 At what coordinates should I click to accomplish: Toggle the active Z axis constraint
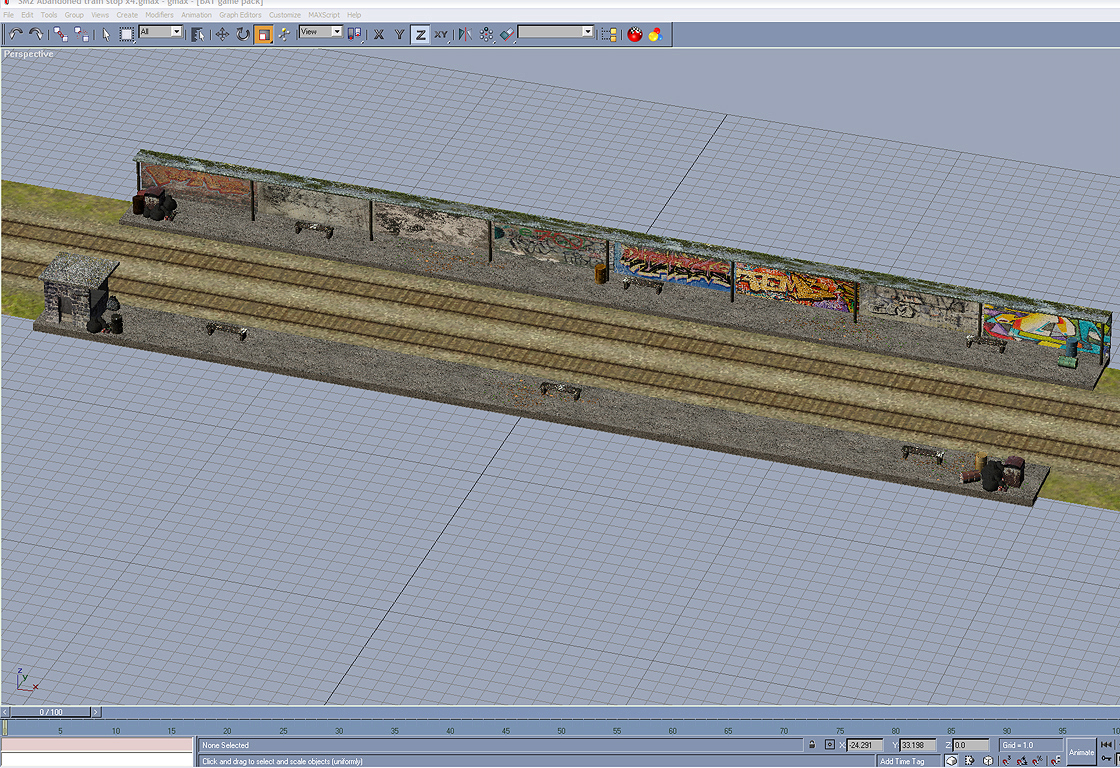point(420,34)
